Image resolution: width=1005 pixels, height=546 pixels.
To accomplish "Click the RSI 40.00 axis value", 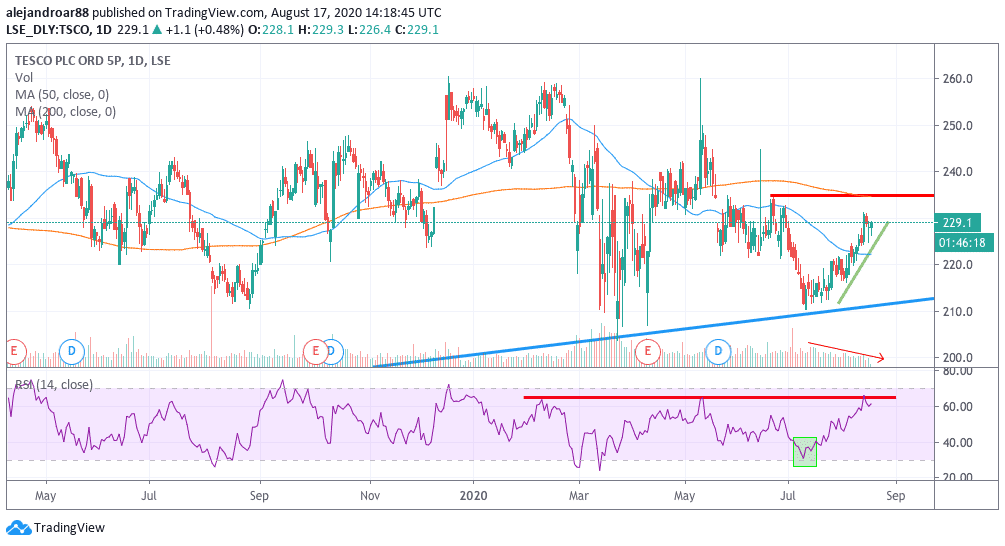I will click(957, 442).
